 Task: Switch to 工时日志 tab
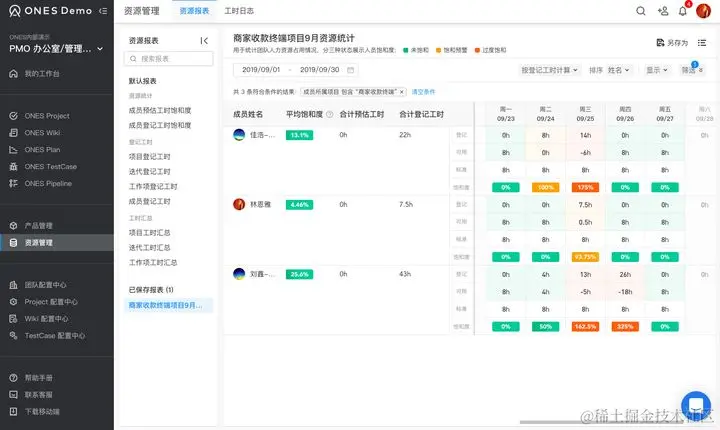[x=239, y=11]
